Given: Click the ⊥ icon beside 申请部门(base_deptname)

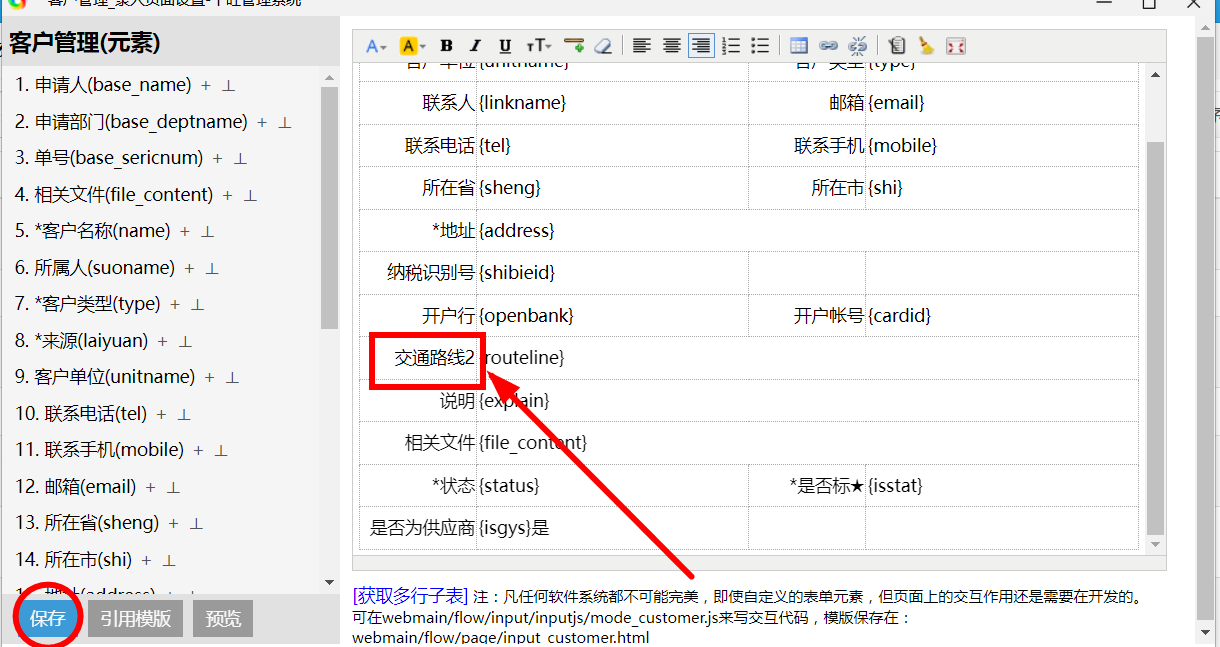Looking at the screenshot, I should coord(285,122).
